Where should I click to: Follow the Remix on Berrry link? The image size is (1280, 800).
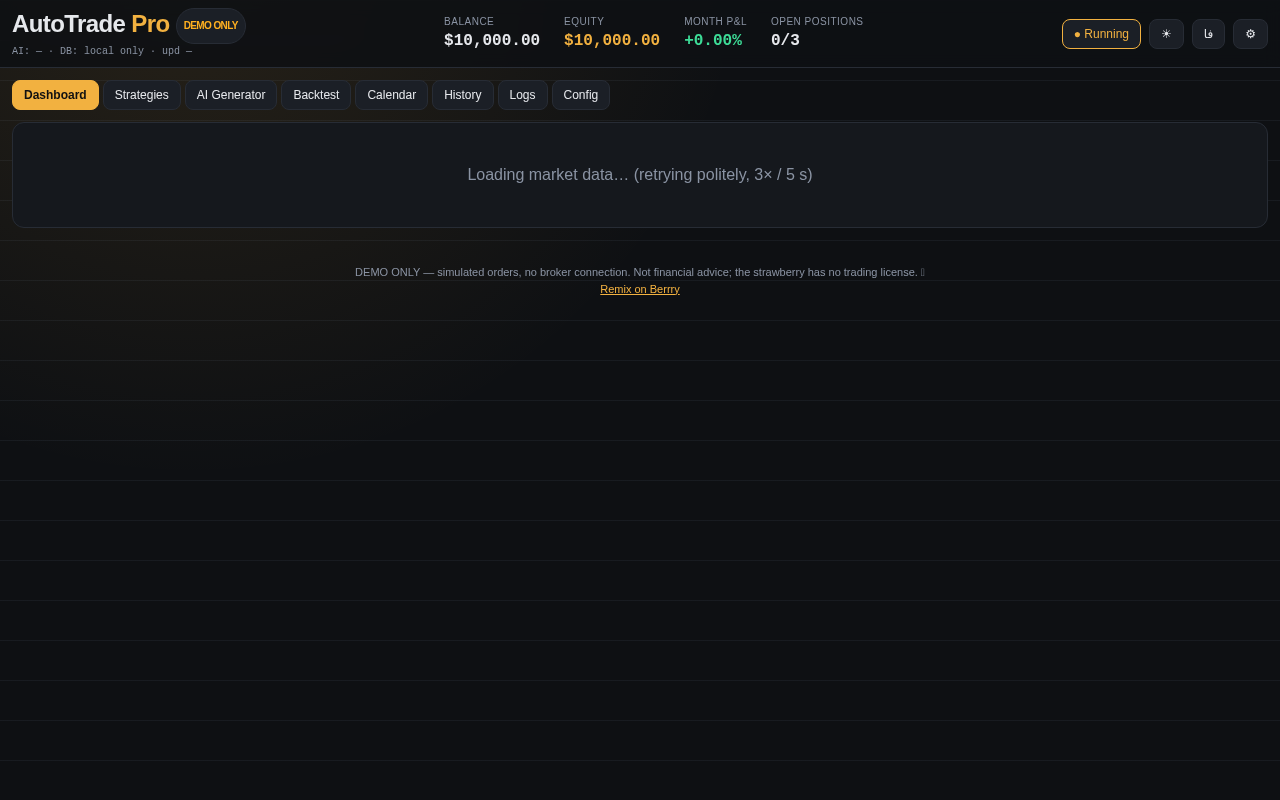[640, 289]
